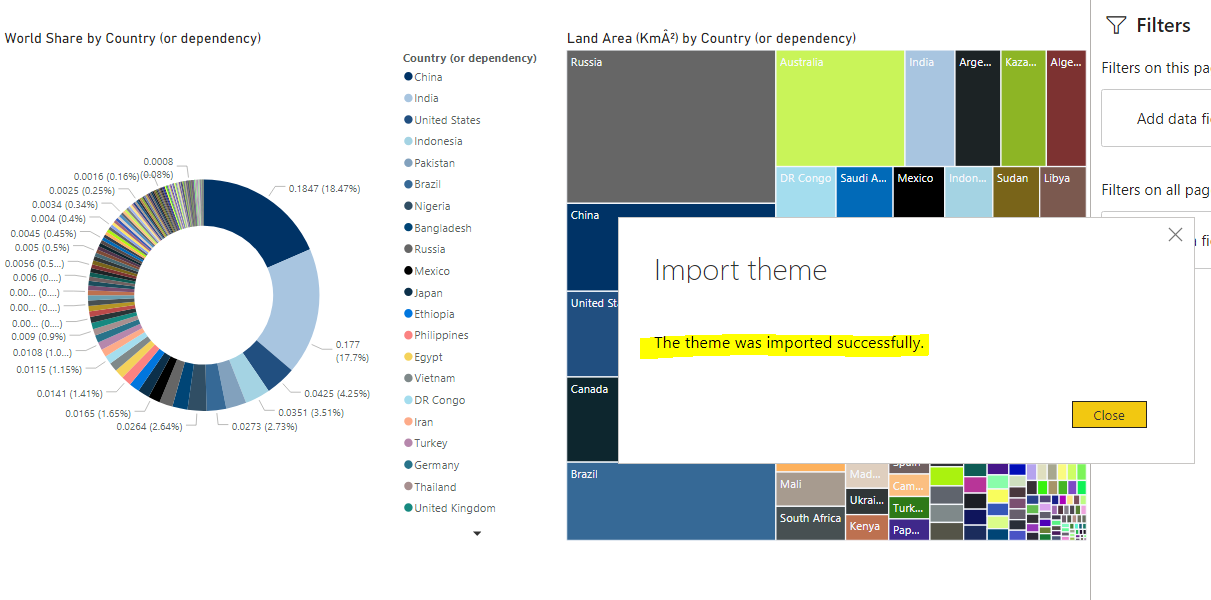Click the South Africa treemap tile

click(811, 524)
